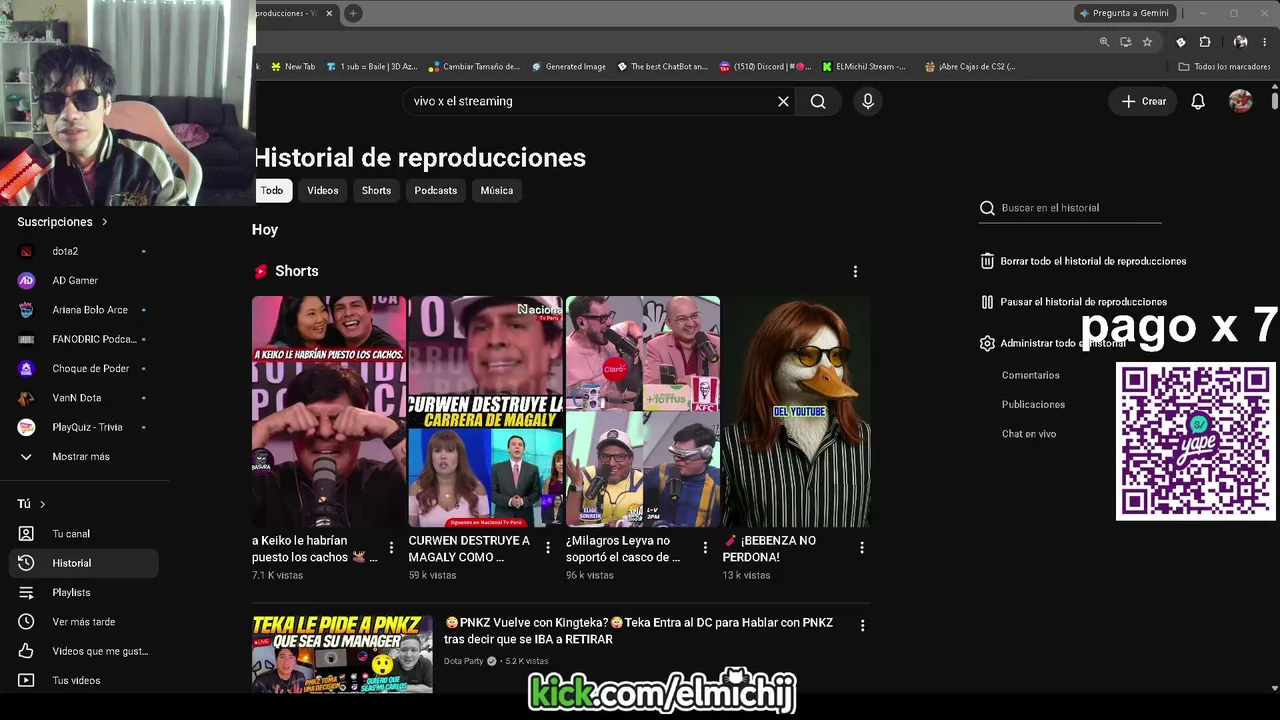
Task: Open options for Milagros Leyva short
Action: (705, 547)
